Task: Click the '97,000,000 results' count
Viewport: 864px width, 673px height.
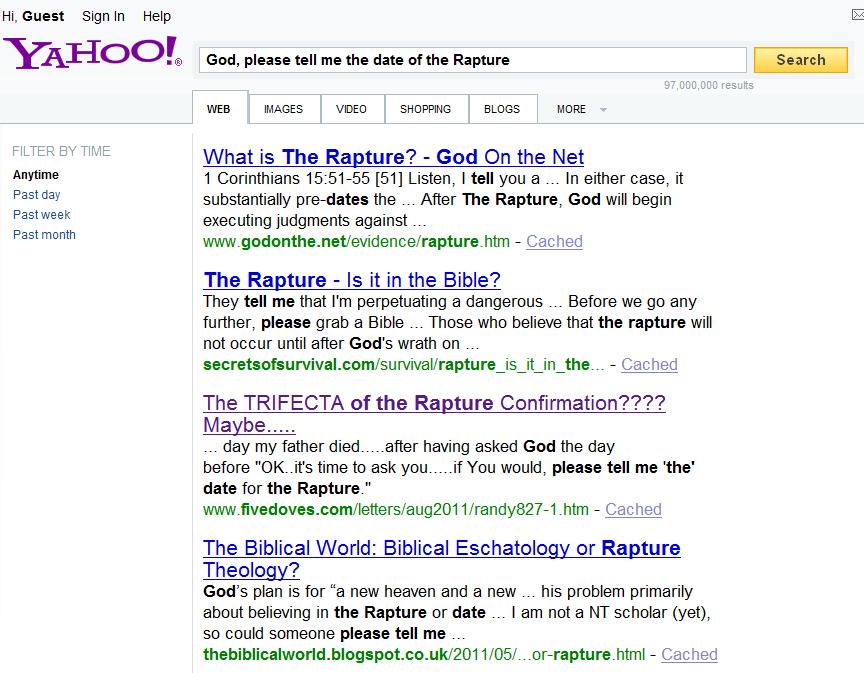Action: [x=708, y=85]
